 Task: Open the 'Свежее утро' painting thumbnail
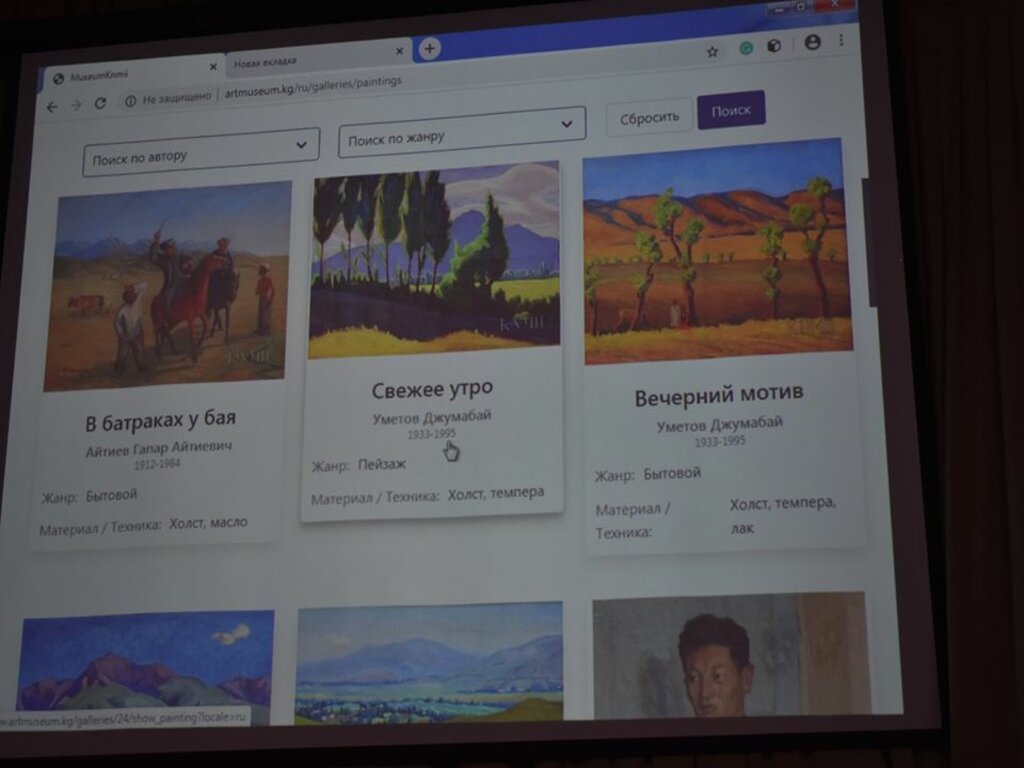click(x=435, y=260)
